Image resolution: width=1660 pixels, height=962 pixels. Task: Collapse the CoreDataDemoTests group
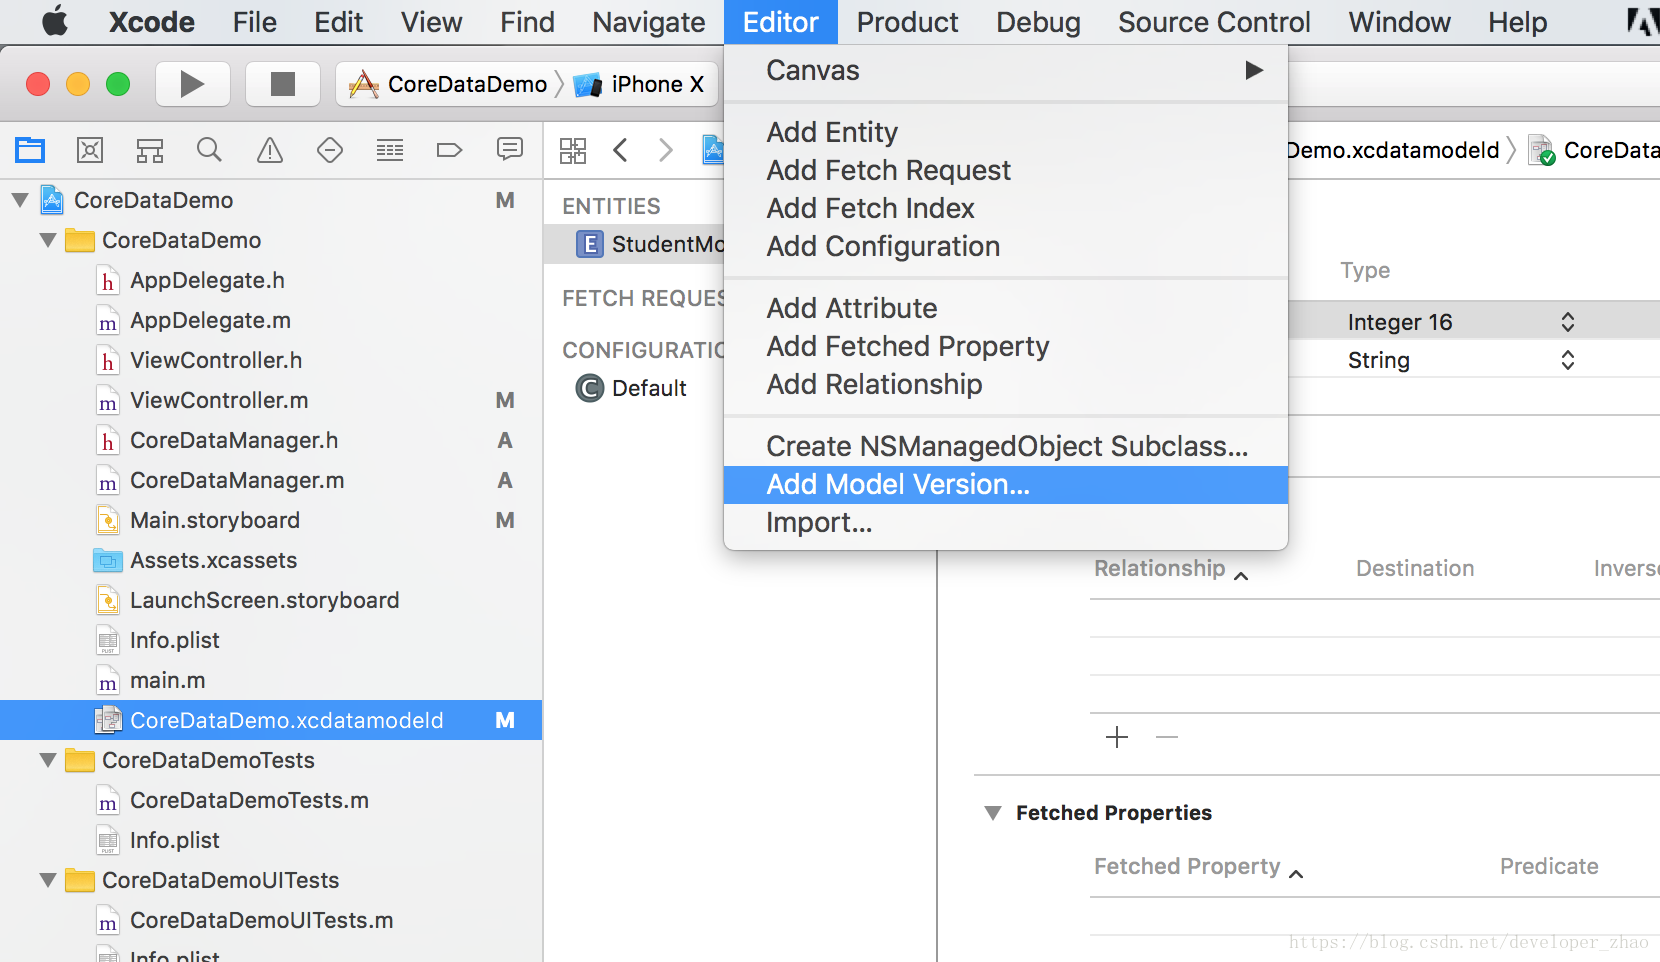pos(48,760)
